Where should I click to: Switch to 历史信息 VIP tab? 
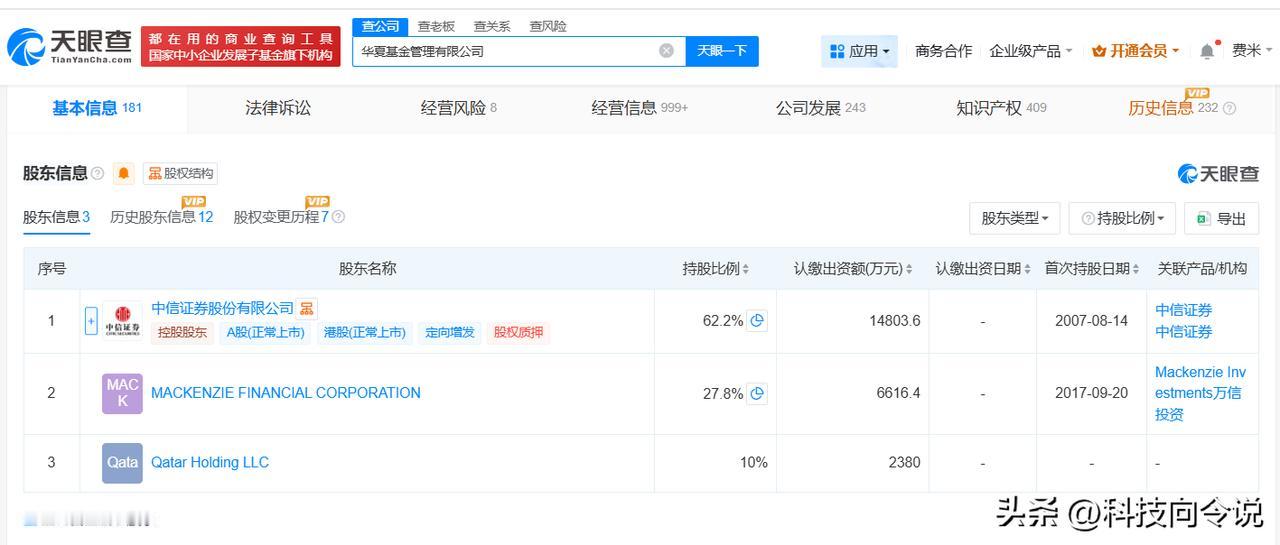[1172, 108]
